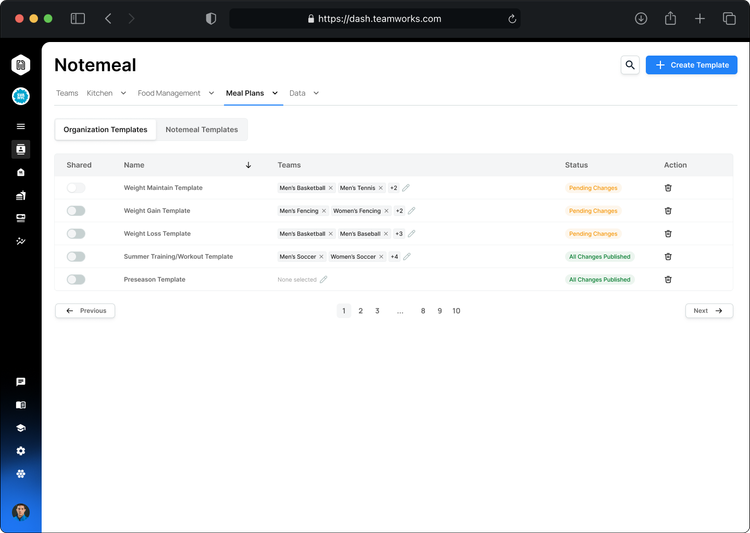
Task: Edit teams for Weight Loss Template
Action: click(x=411, y=234)
